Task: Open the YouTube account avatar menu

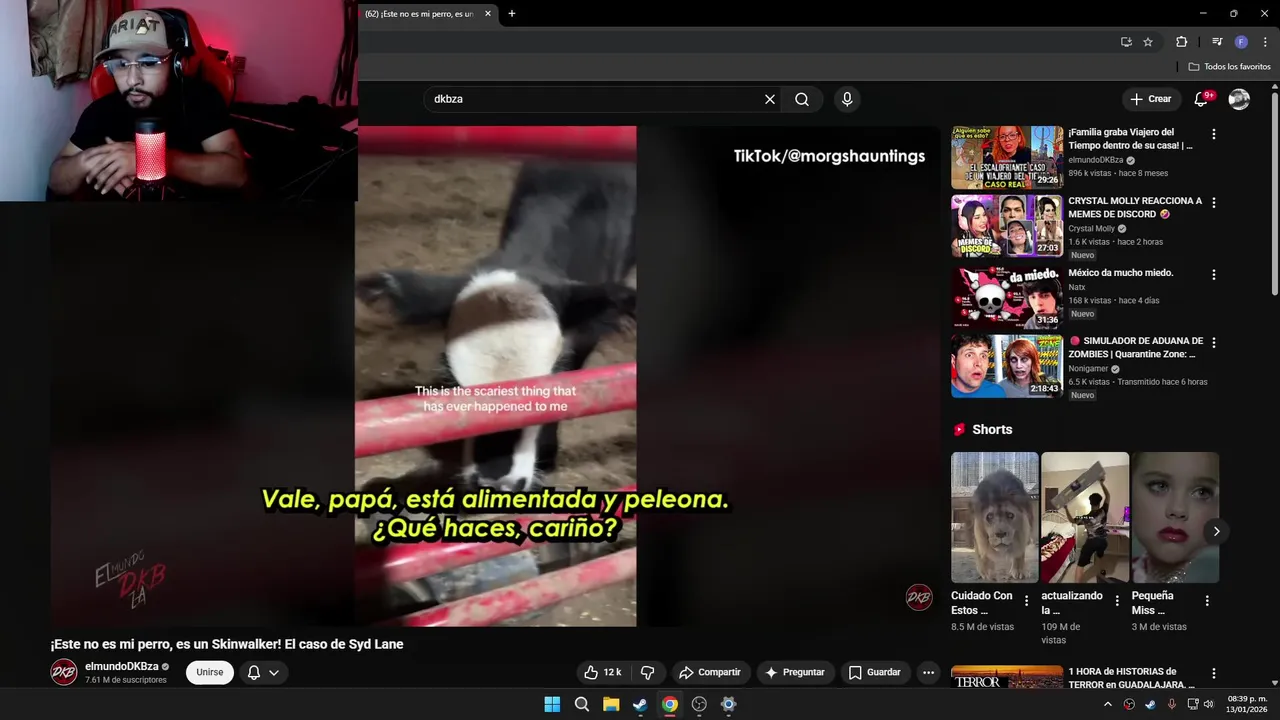Action: 1239,99
